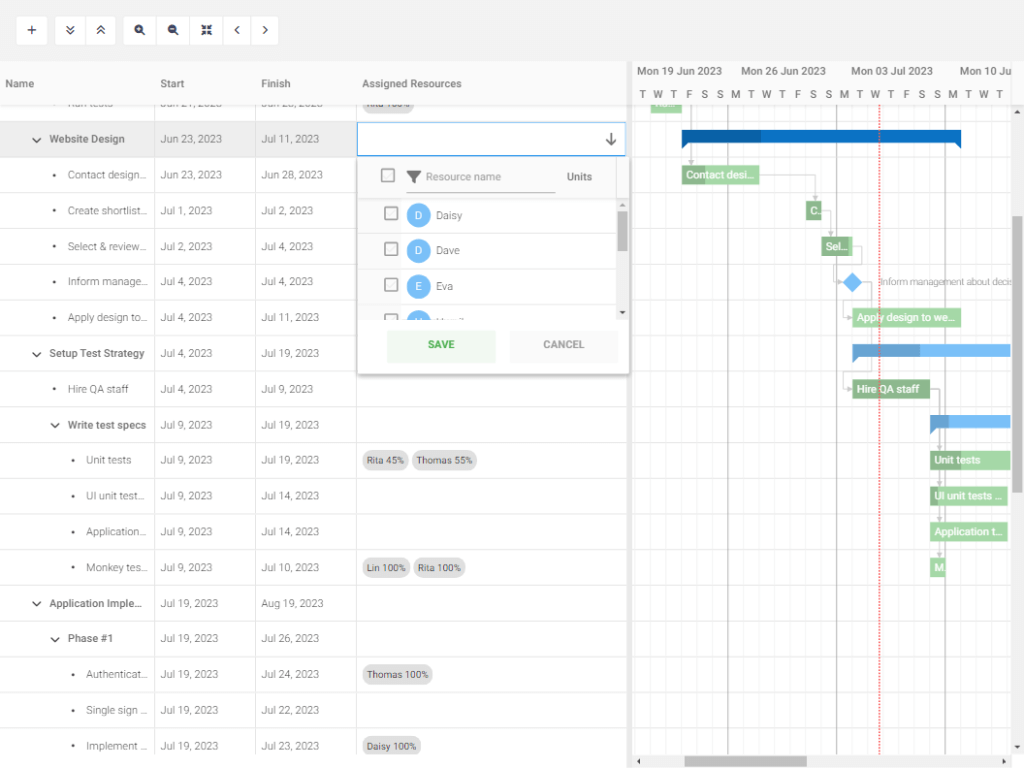Select the Unit tests task bar
The height and width of the screenshot is (768, 1024).
point(970,460)
